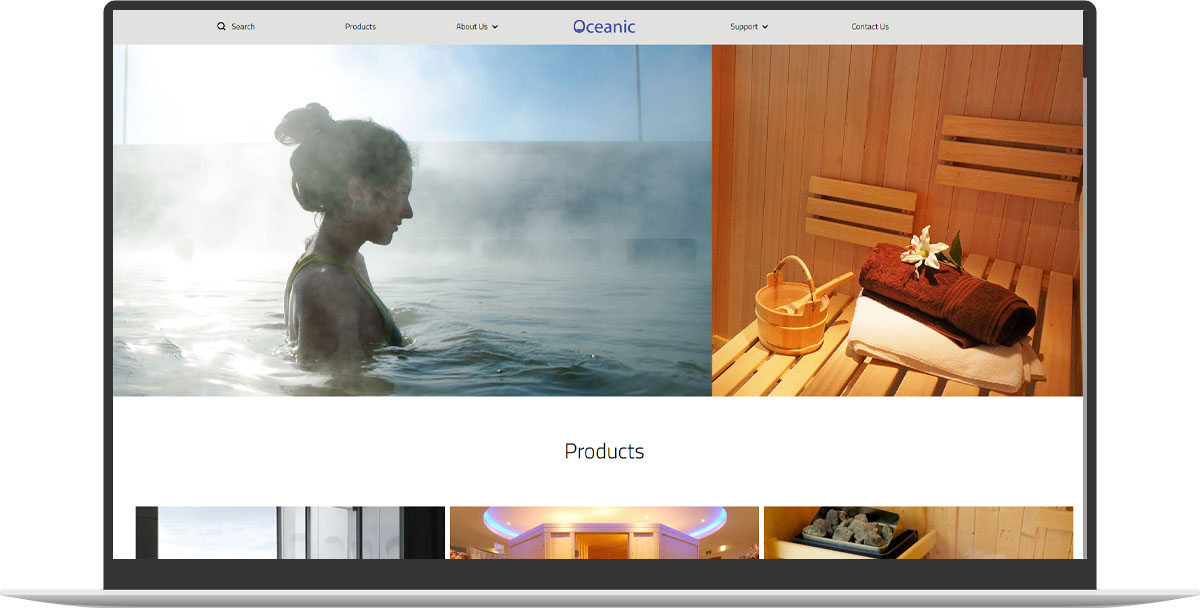Open the Products menu item
1200x614 pixels.
(360, 27)
